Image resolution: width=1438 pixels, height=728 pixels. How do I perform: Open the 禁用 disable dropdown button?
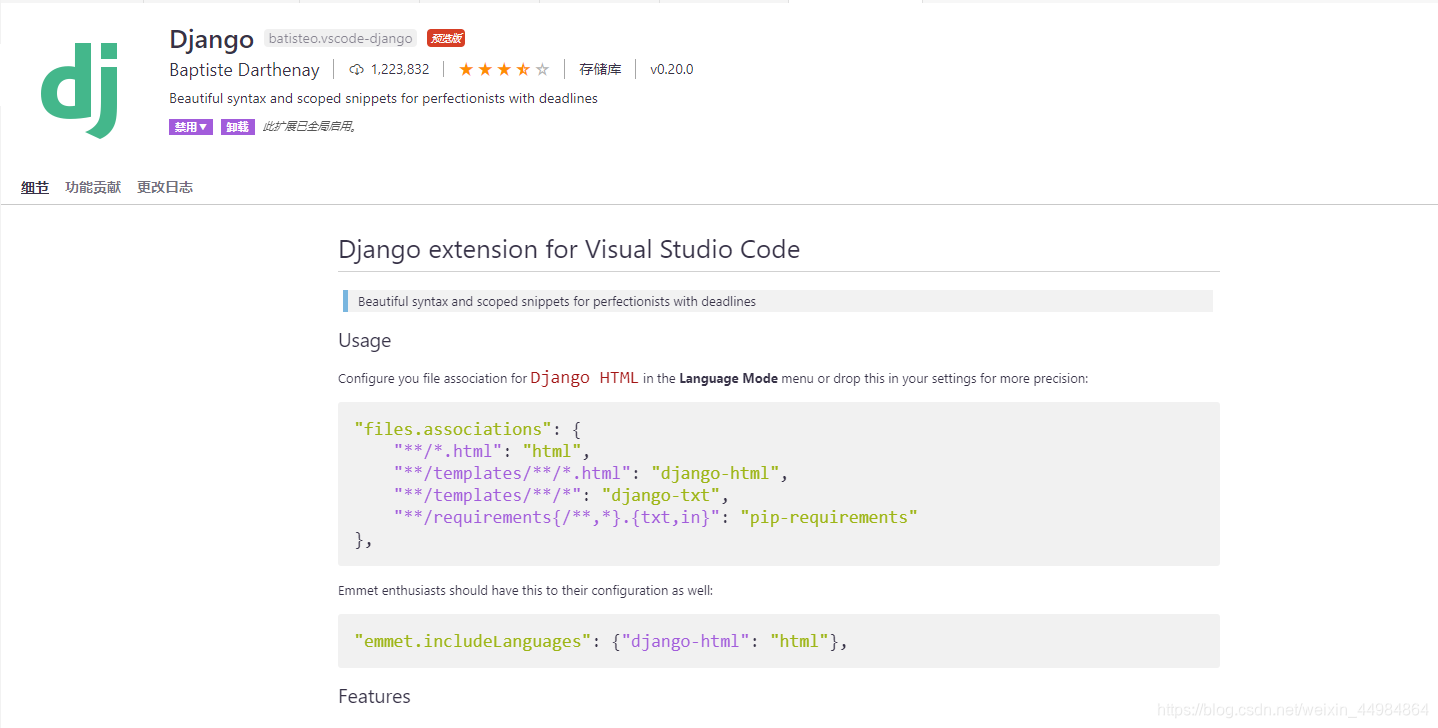click(191, 127)
